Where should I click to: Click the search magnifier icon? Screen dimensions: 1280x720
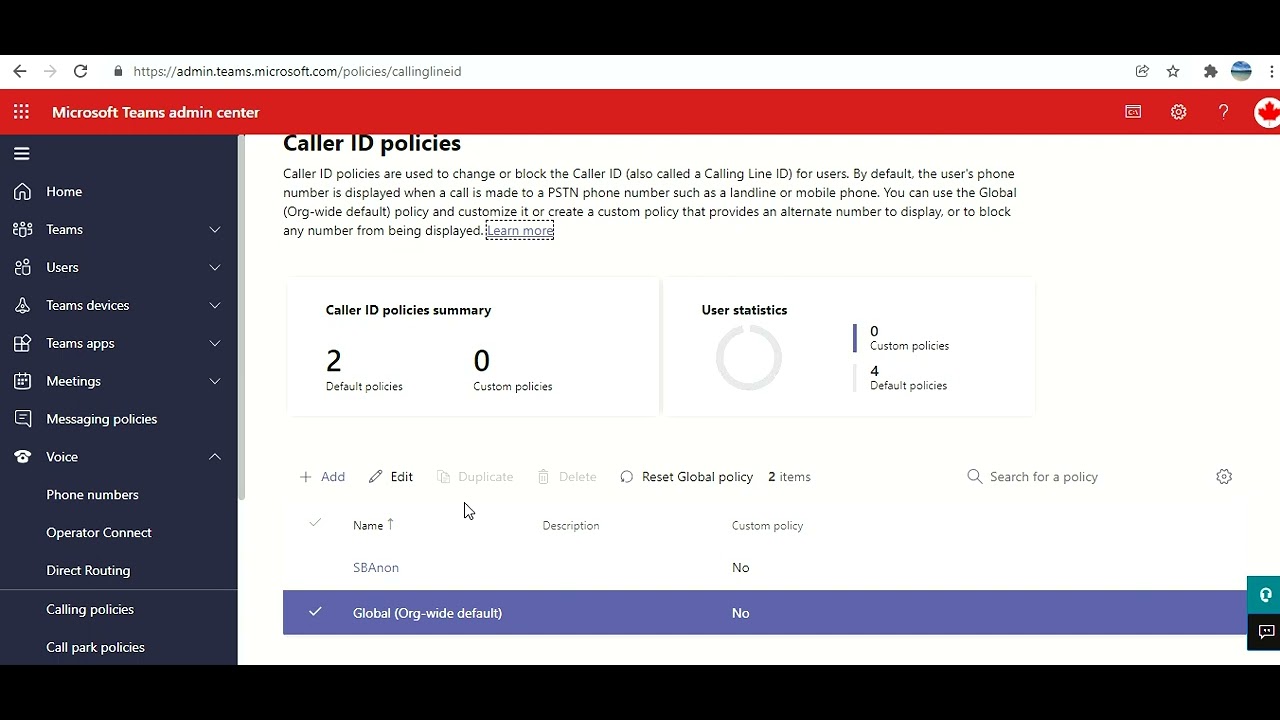coord(975,477)
